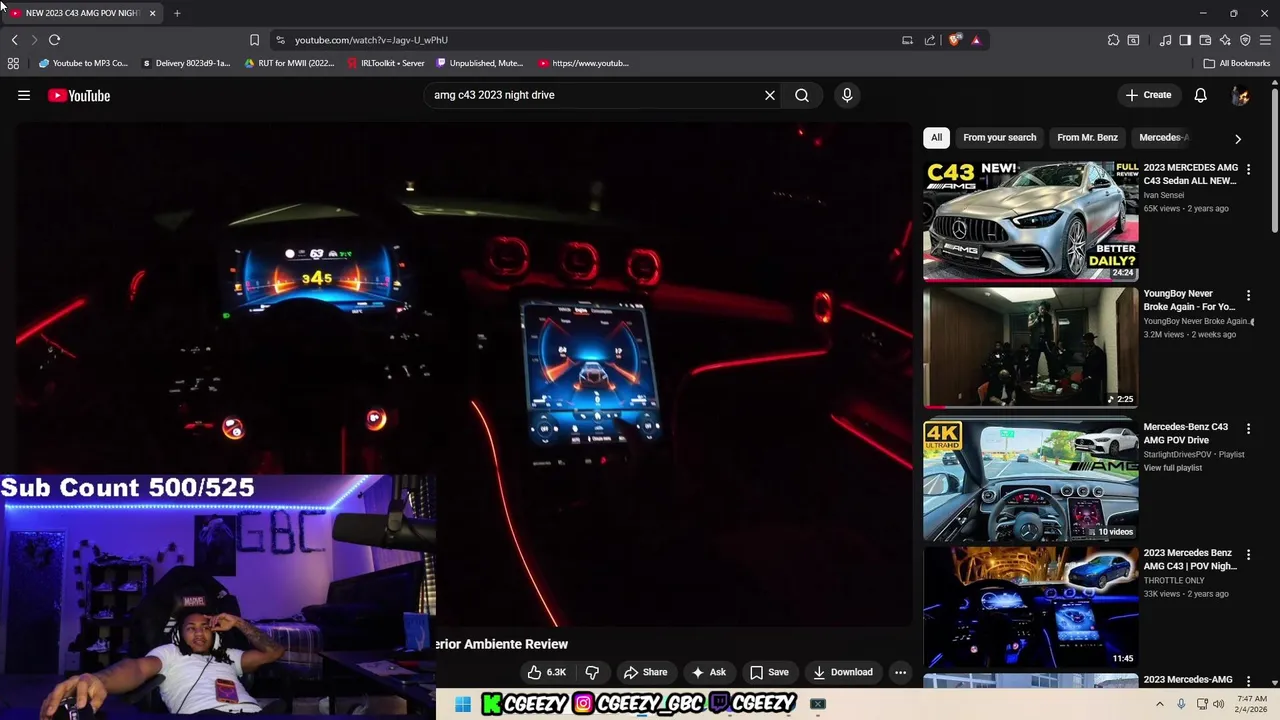Visit the Ivan Sensei channel

1163,195
